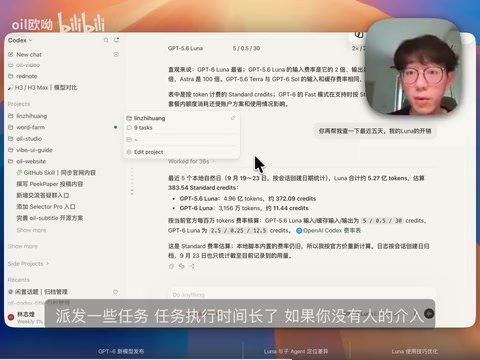This screenshot has height=360, width=480.
Task: Jump to Luna 与子 Agent 定位差异 chapter
Action: [296, 351]
